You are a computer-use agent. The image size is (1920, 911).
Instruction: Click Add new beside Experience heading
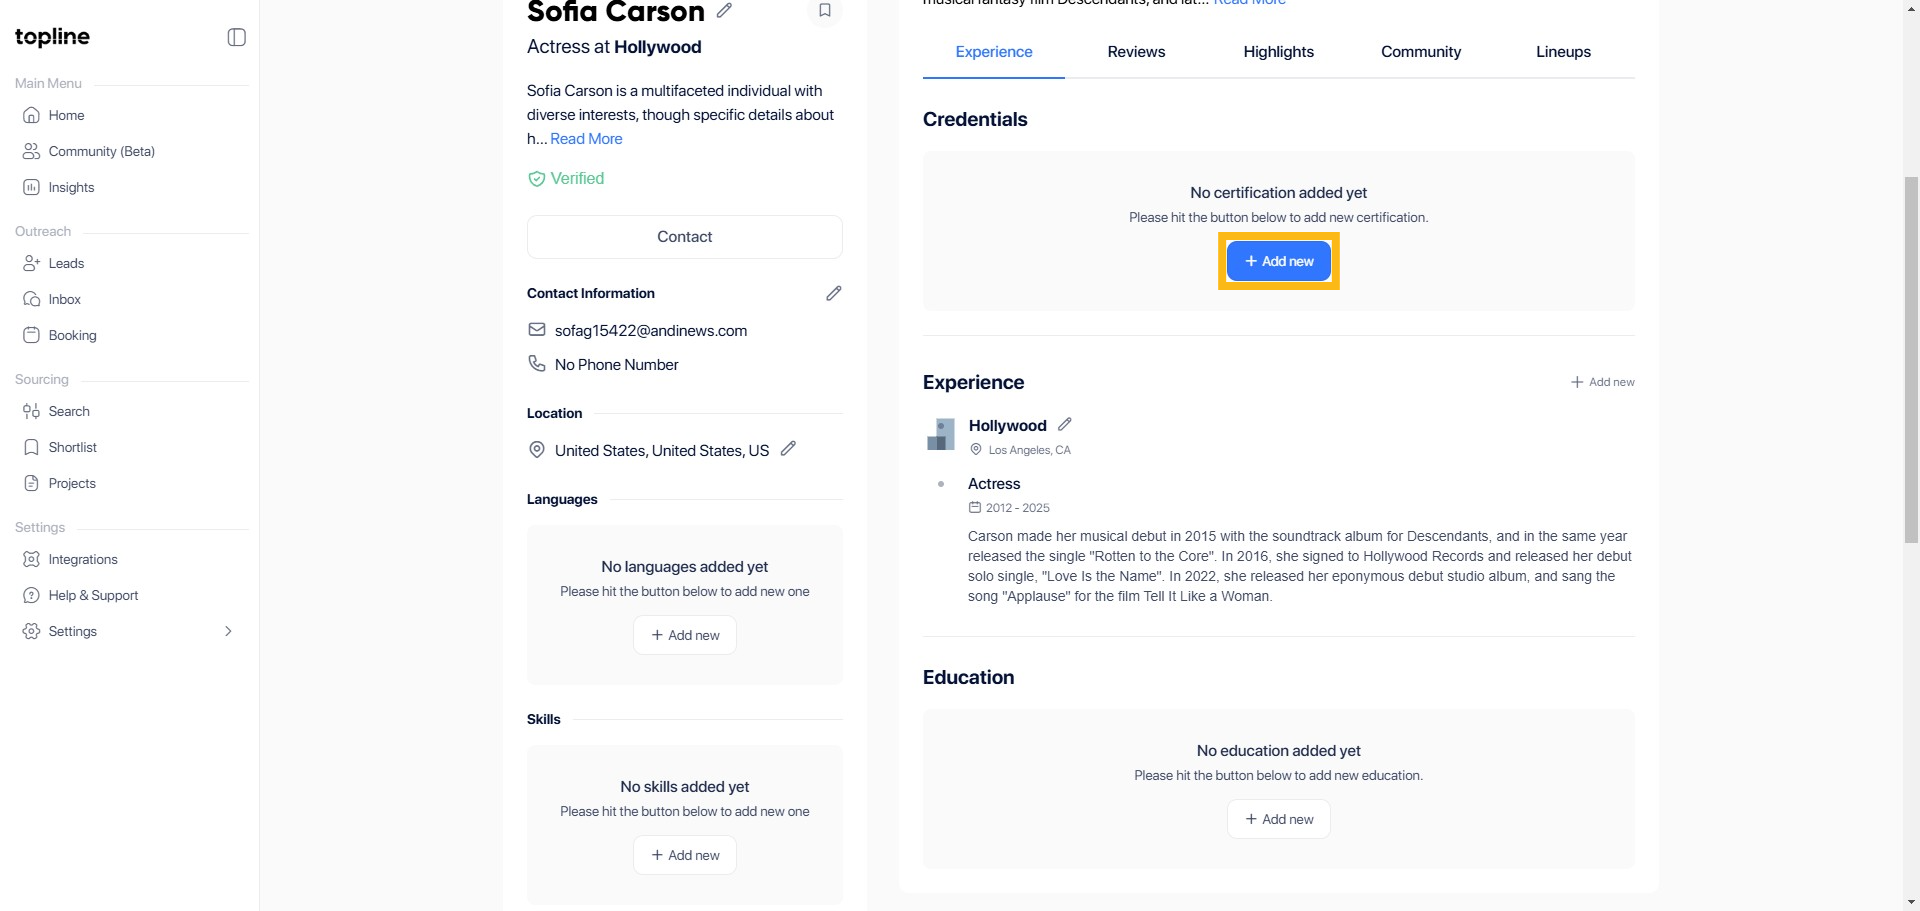[x=1602, y=382]
